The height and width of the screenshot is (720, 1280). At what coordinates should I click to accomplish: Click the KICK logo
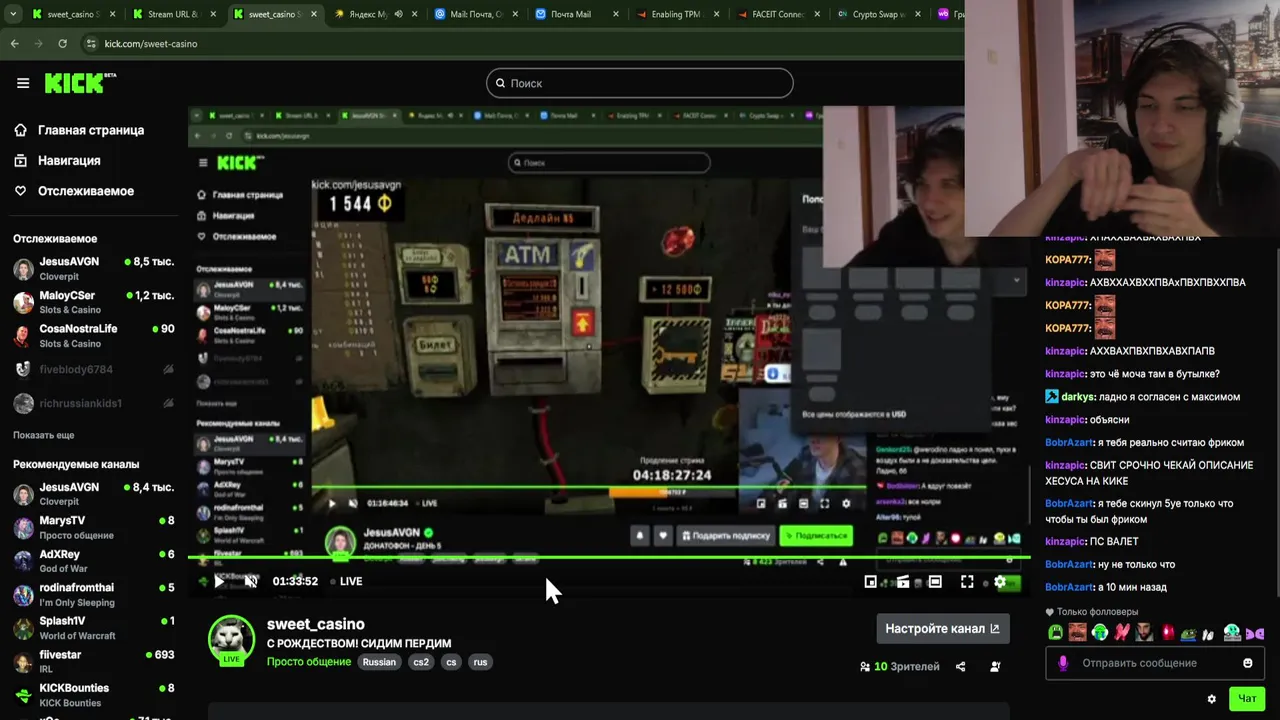point(80,83)
